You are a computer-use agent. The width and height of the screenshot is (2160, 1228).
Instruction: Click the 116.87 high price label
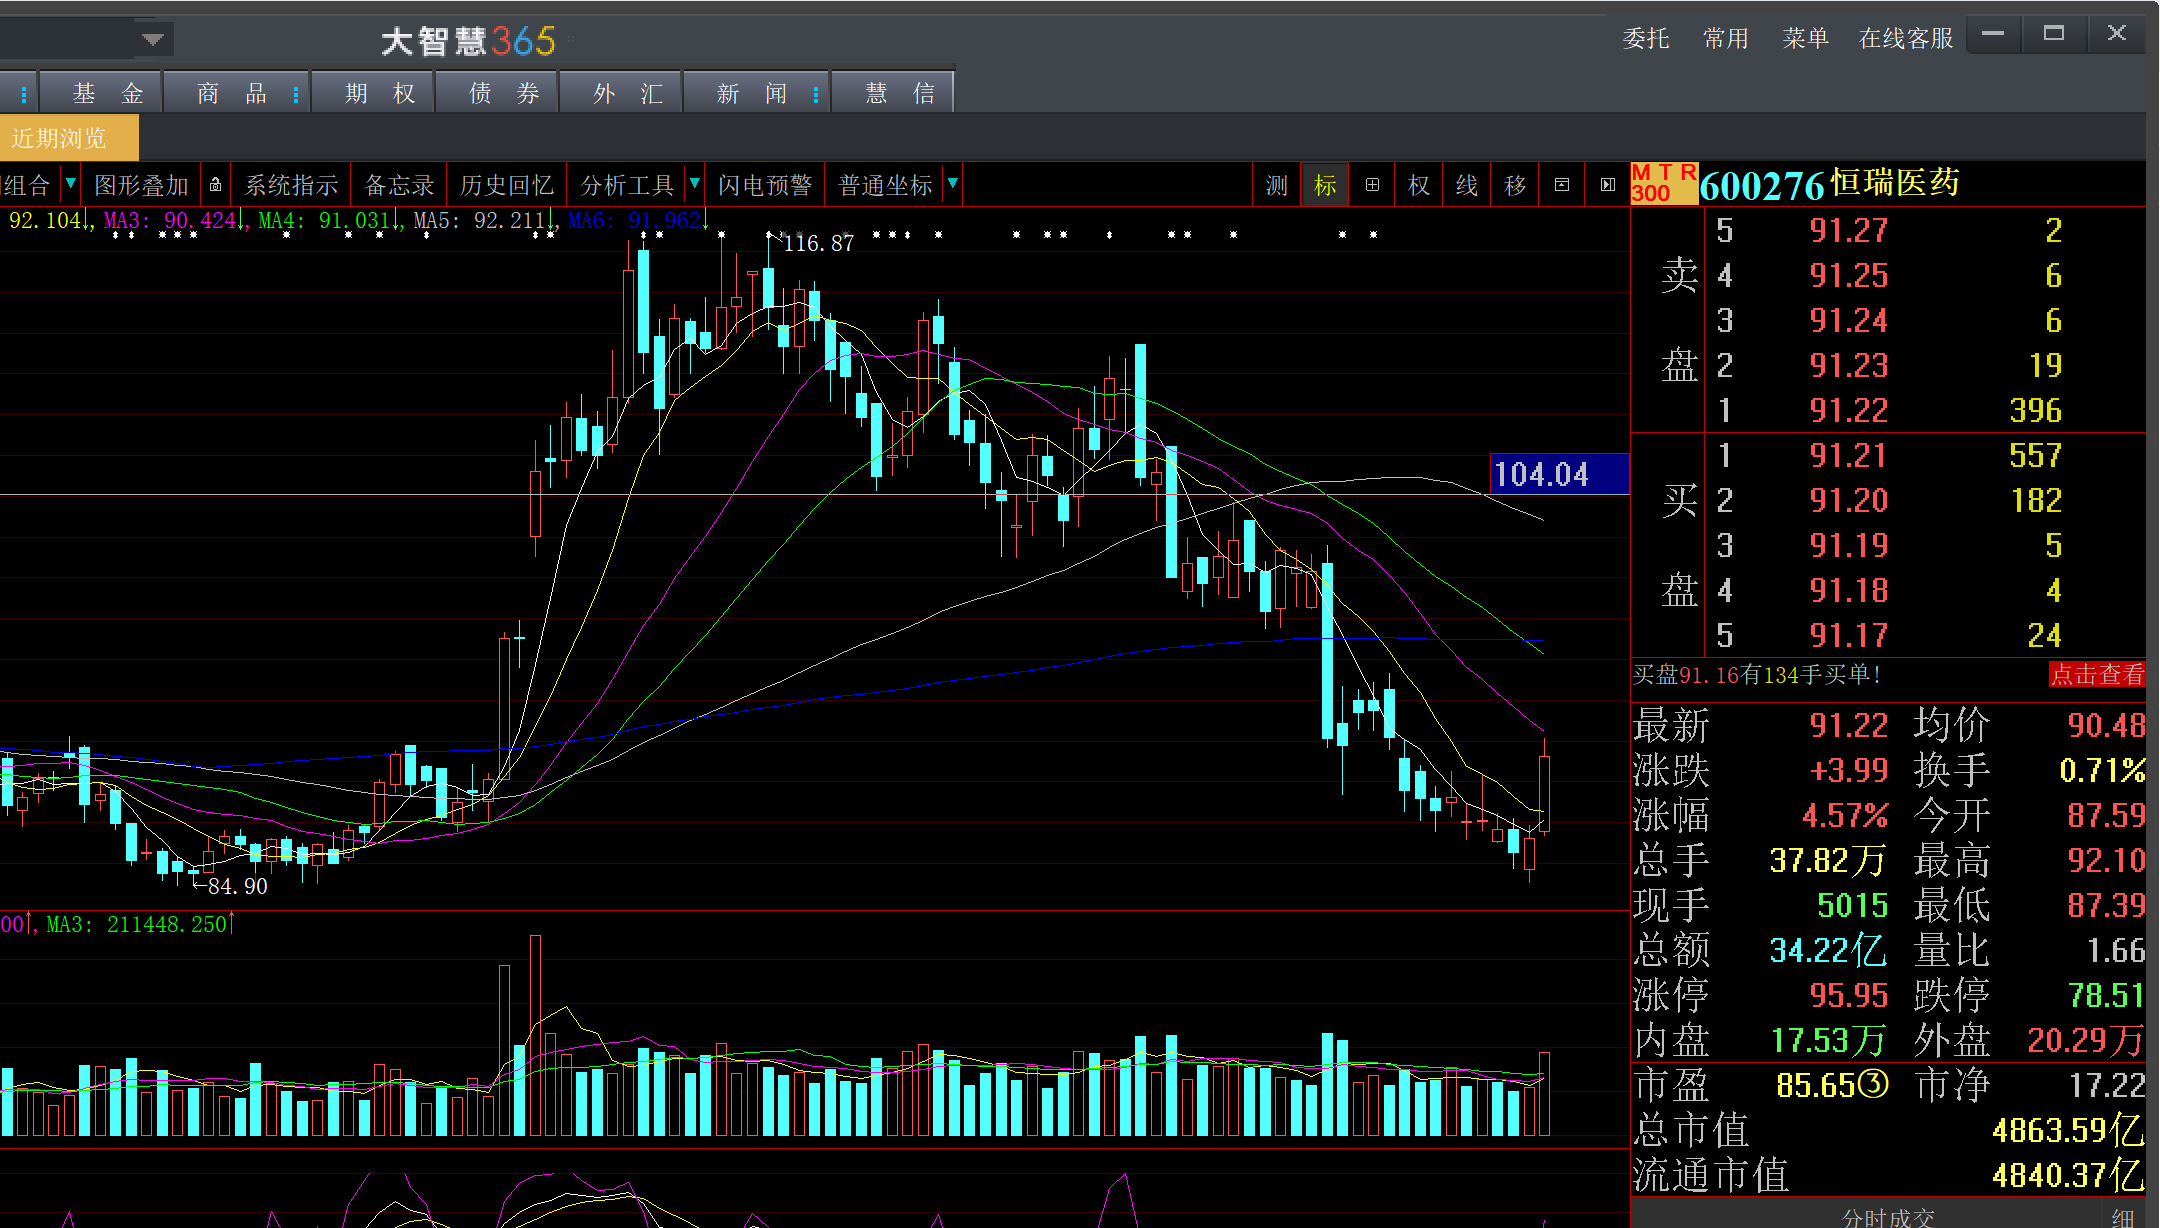click(x=817, y=243)
